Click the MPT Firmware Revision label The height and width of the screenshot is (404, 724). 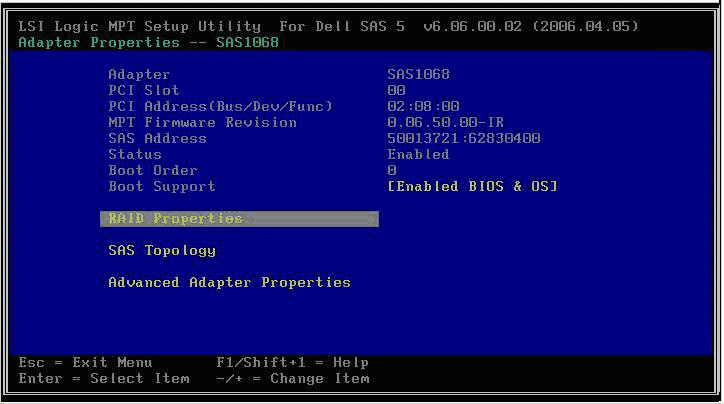pos(203,122)
